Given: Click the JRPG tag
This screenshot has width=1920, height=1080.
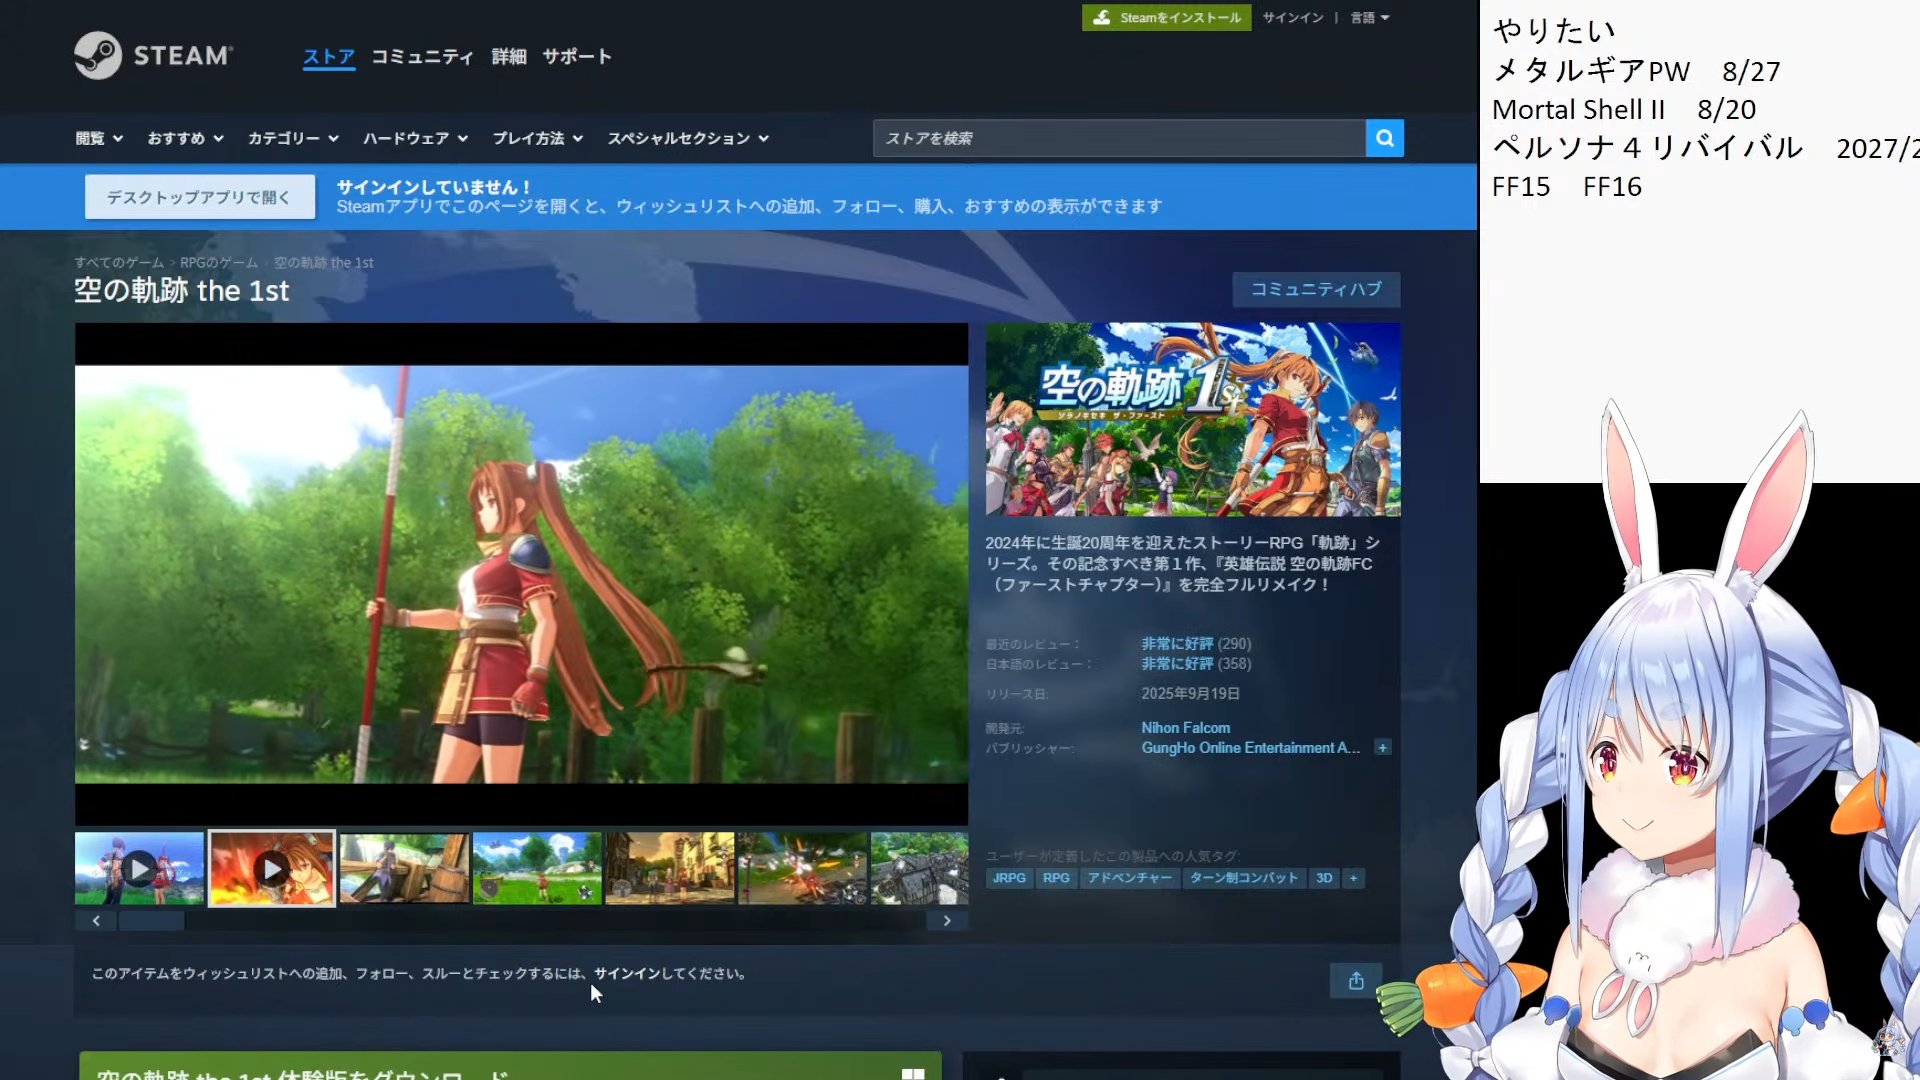Looking at the screenshot, I should point(1009,878).
